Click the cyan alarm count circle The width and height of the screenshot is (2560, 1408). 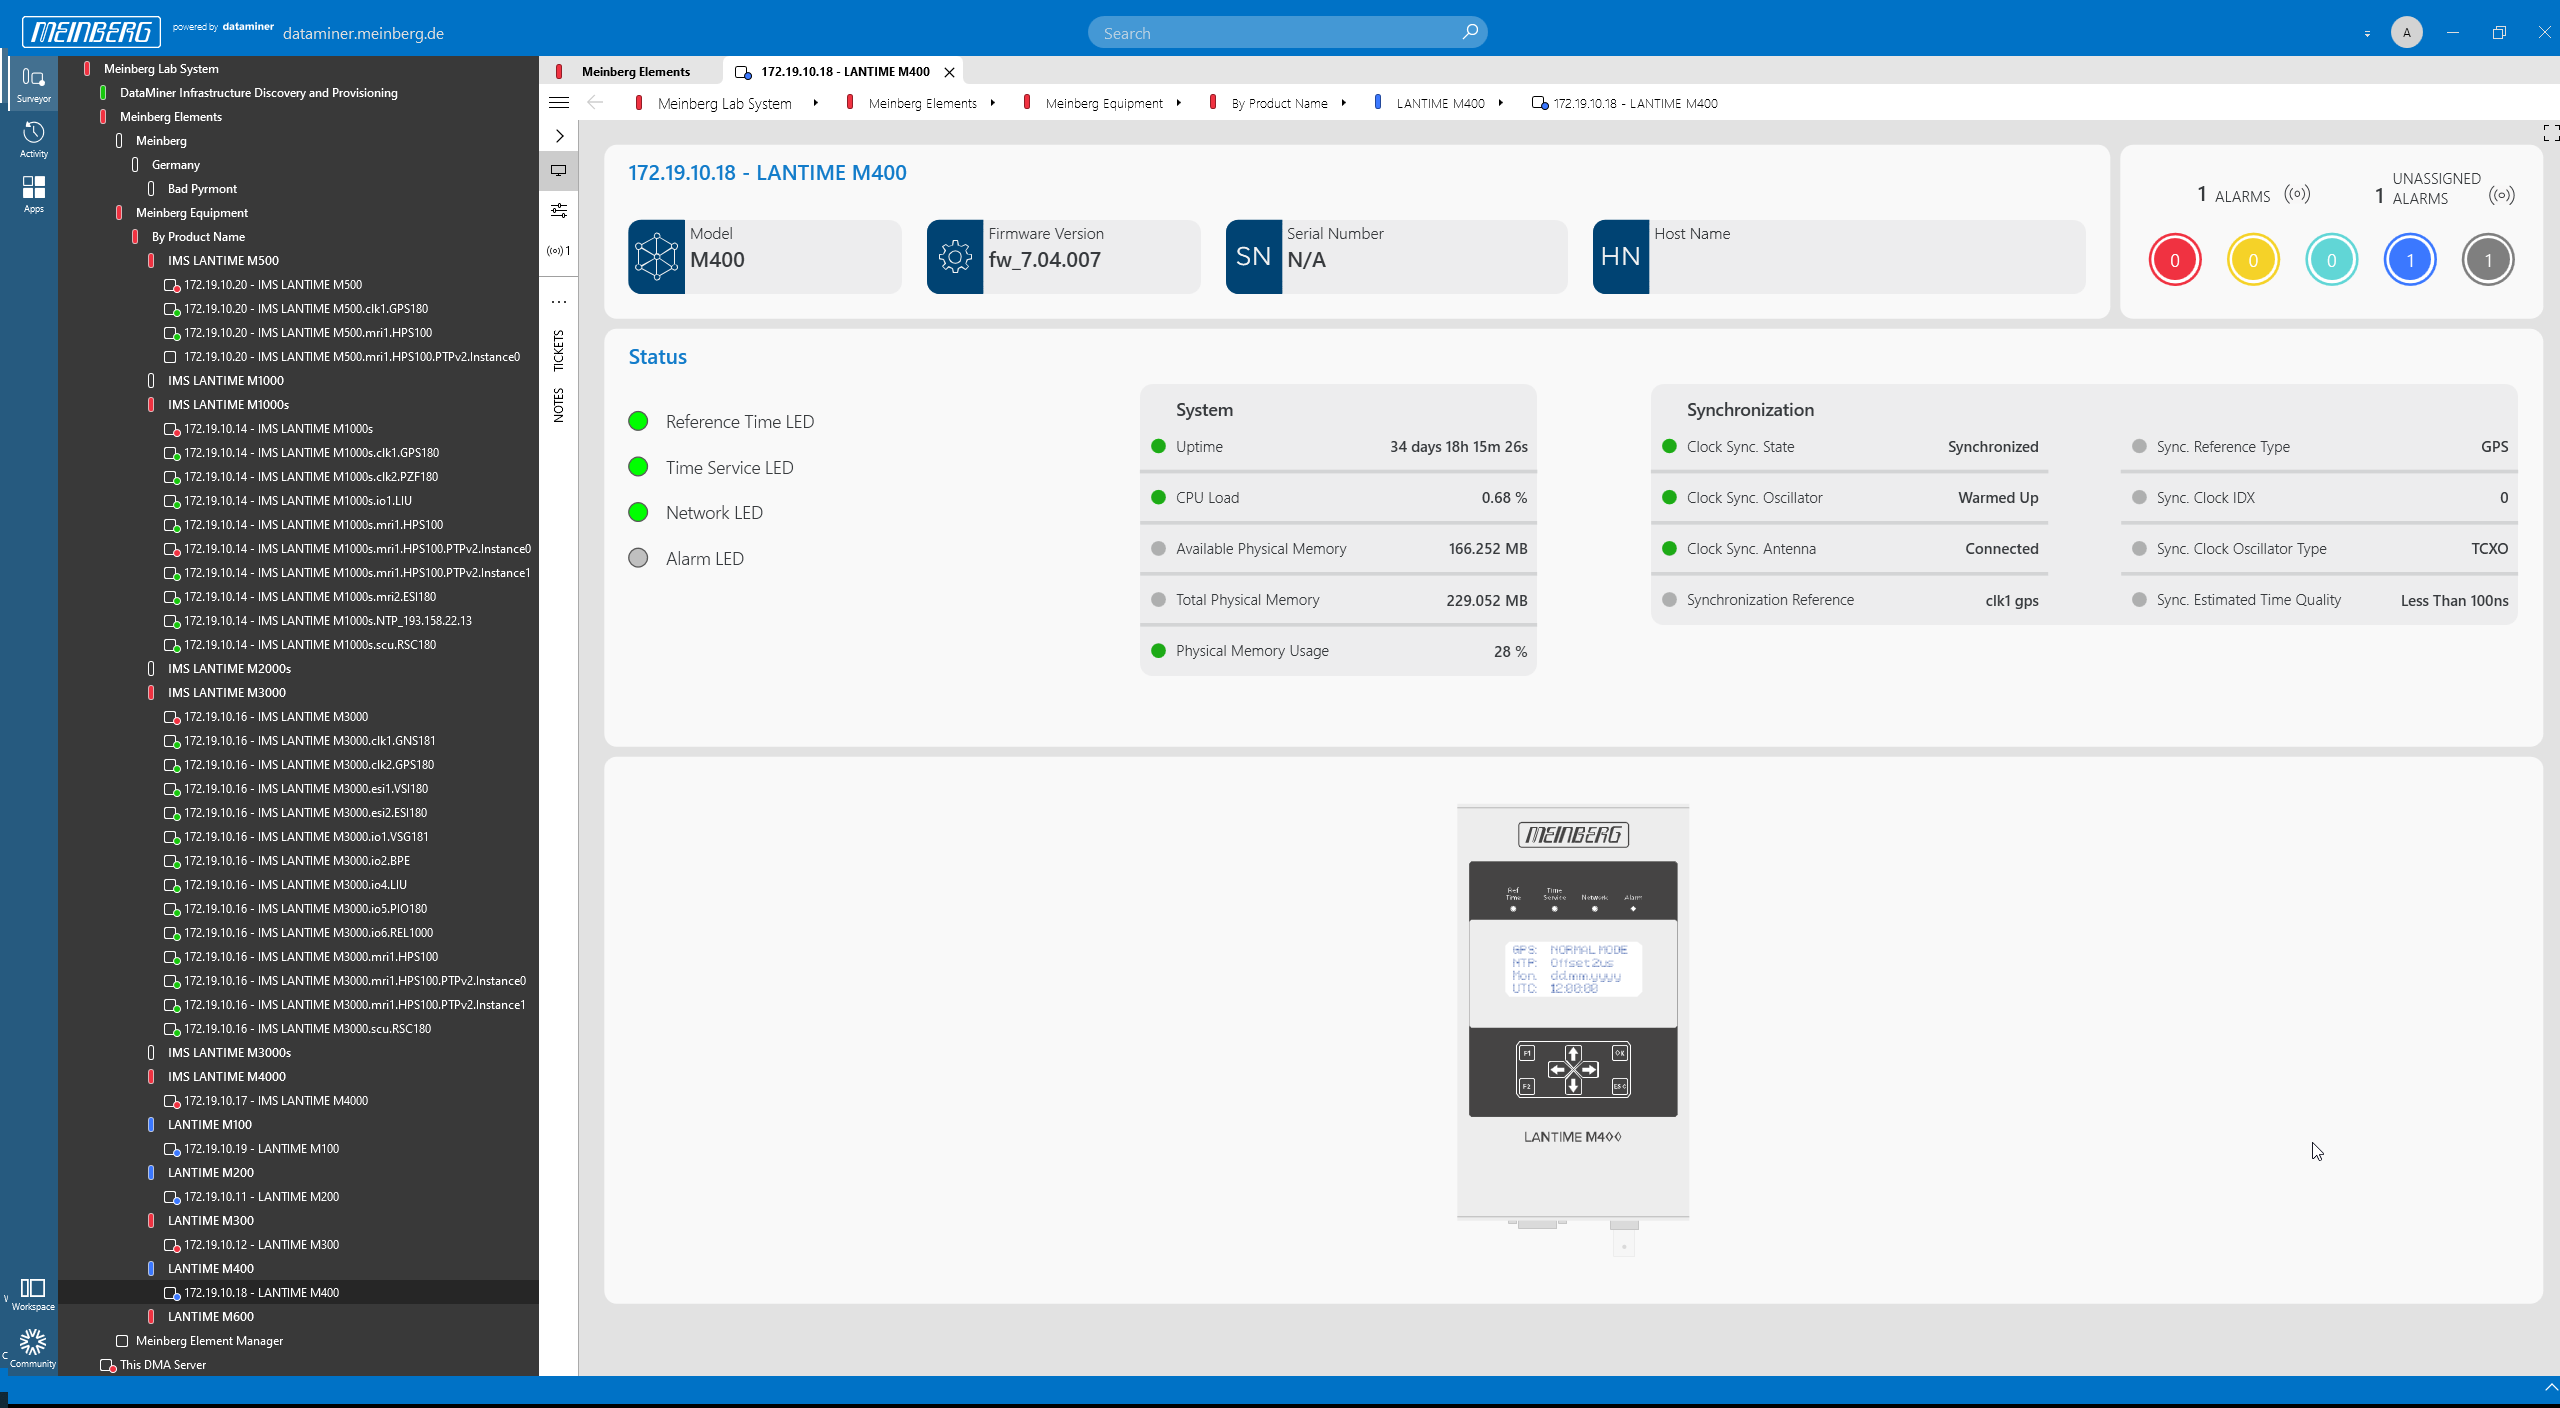coord(2331,260)
